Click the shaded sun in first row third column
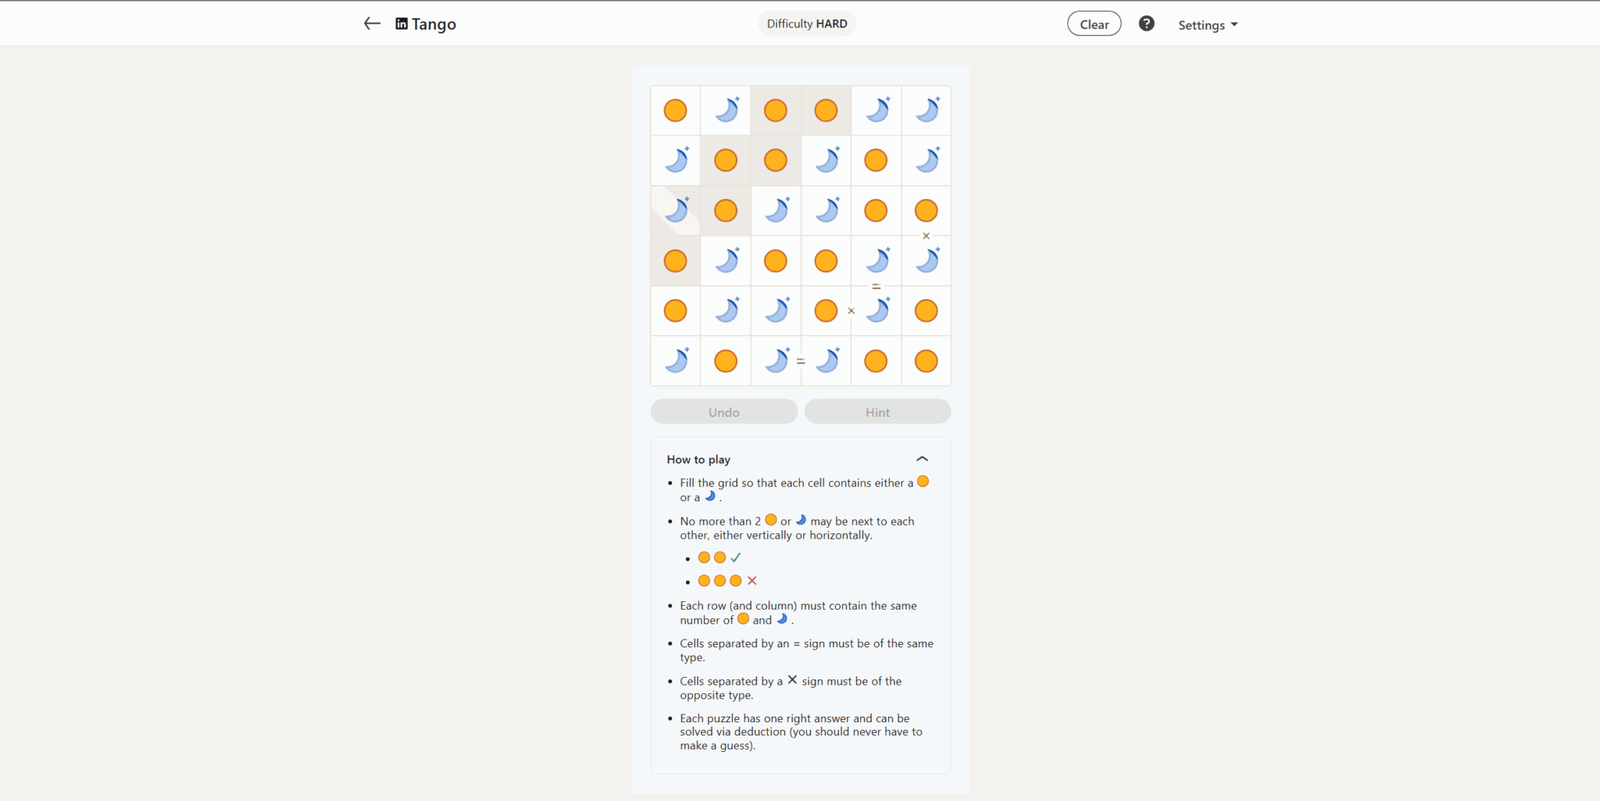 (x=776, y=110)
